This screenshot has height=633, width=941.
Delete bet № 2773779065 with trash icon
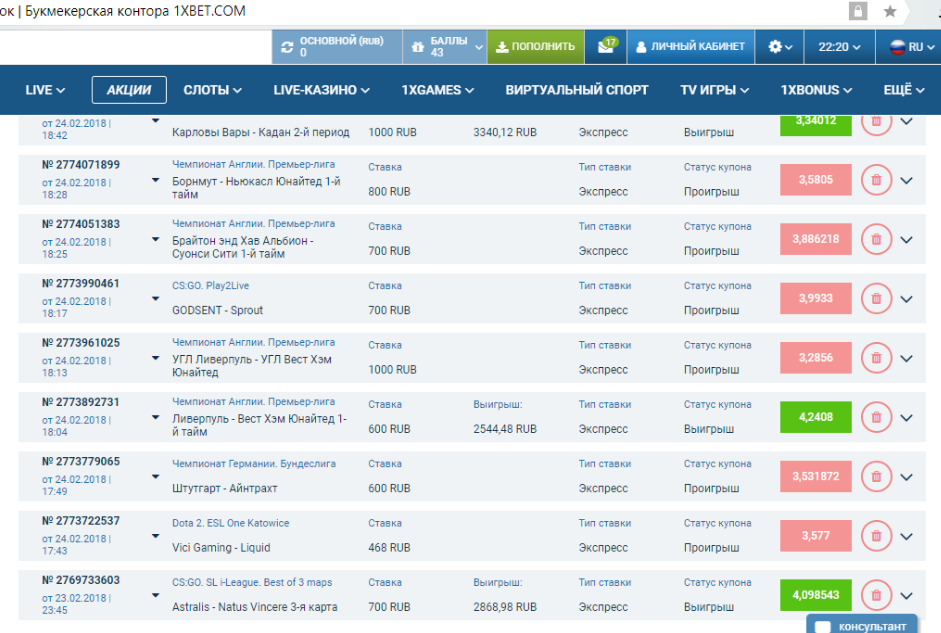pyautogui.click(x=876, y=476)
